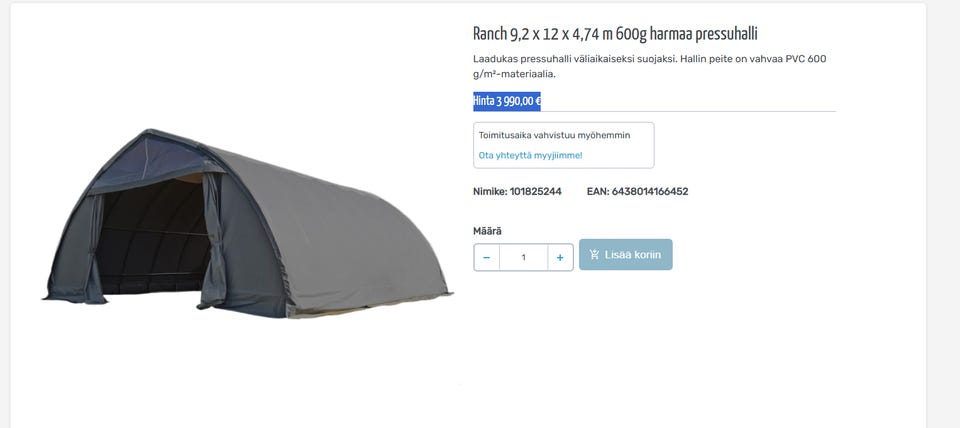Click the quantity input field showing 1

[x=523, y=257]
